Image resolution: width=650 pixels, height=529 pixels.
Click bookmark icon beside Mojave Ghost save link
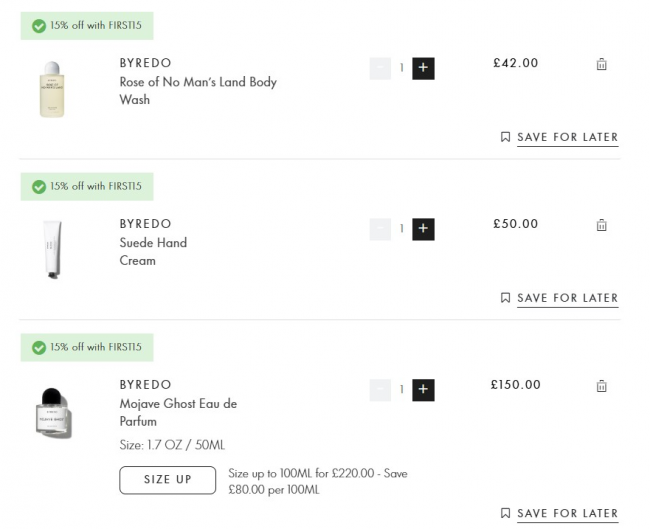pos(506,513)
